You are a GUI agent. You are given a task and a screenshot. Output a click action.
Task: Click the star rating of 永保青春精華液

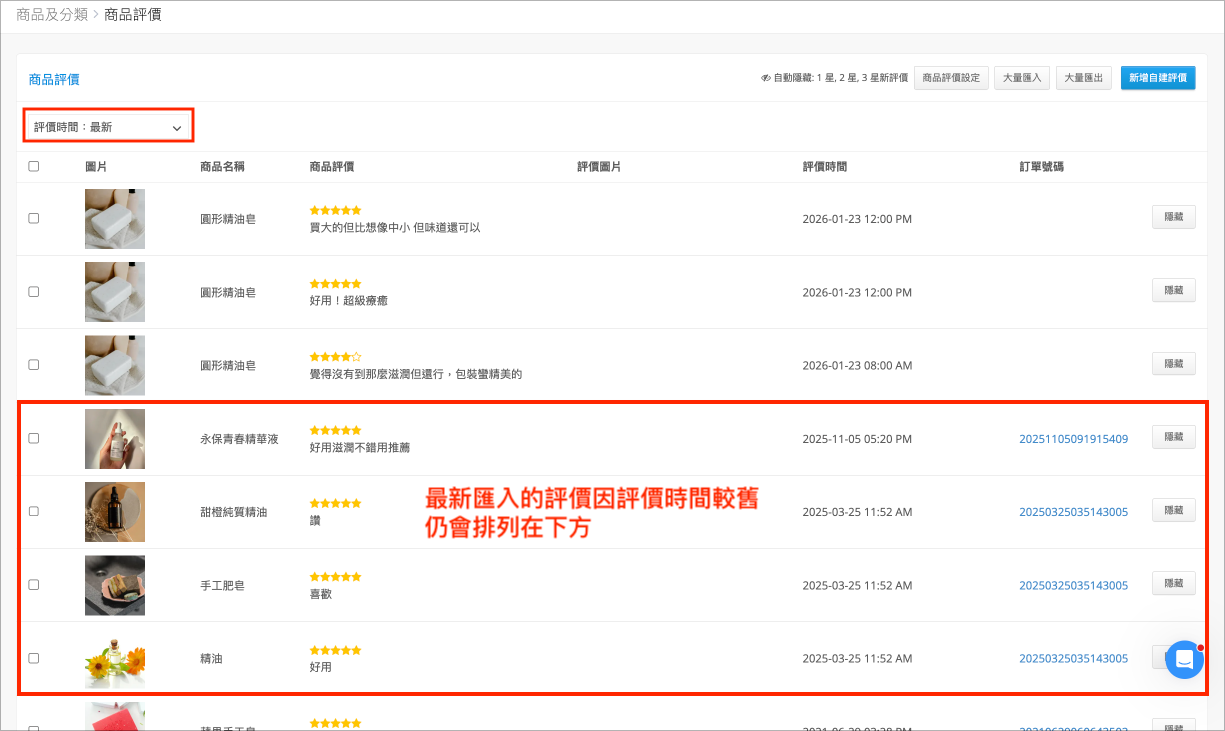(336, 430)
